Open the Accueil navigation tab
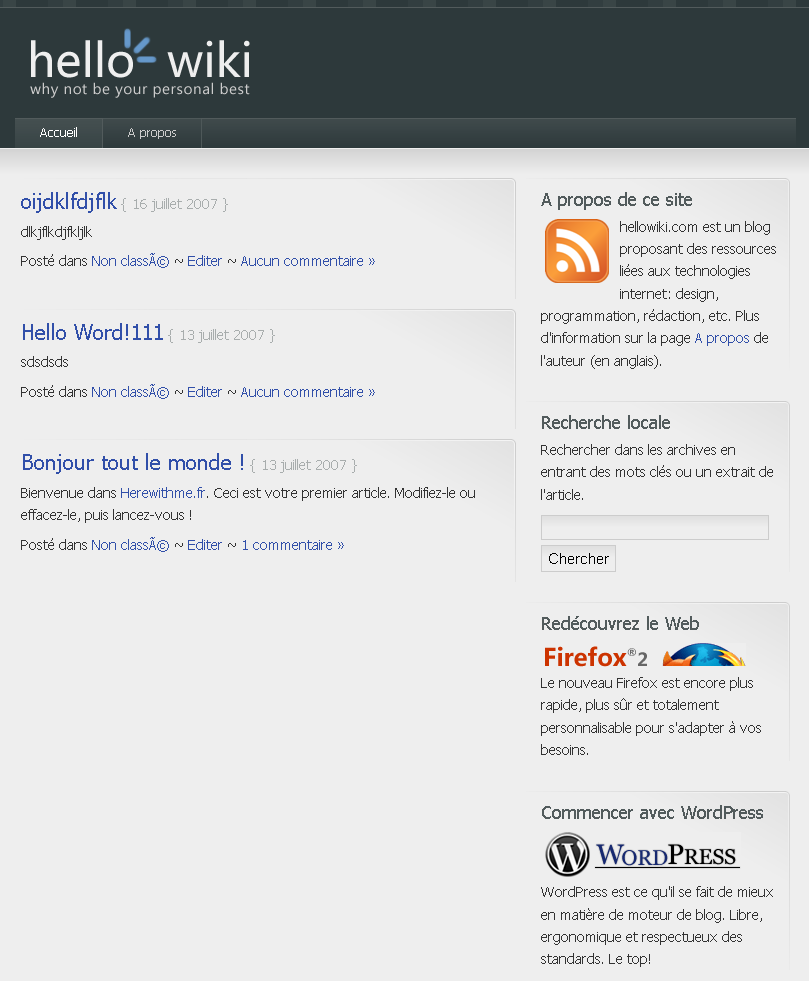809x981 pixels. (x=58, y=133)
